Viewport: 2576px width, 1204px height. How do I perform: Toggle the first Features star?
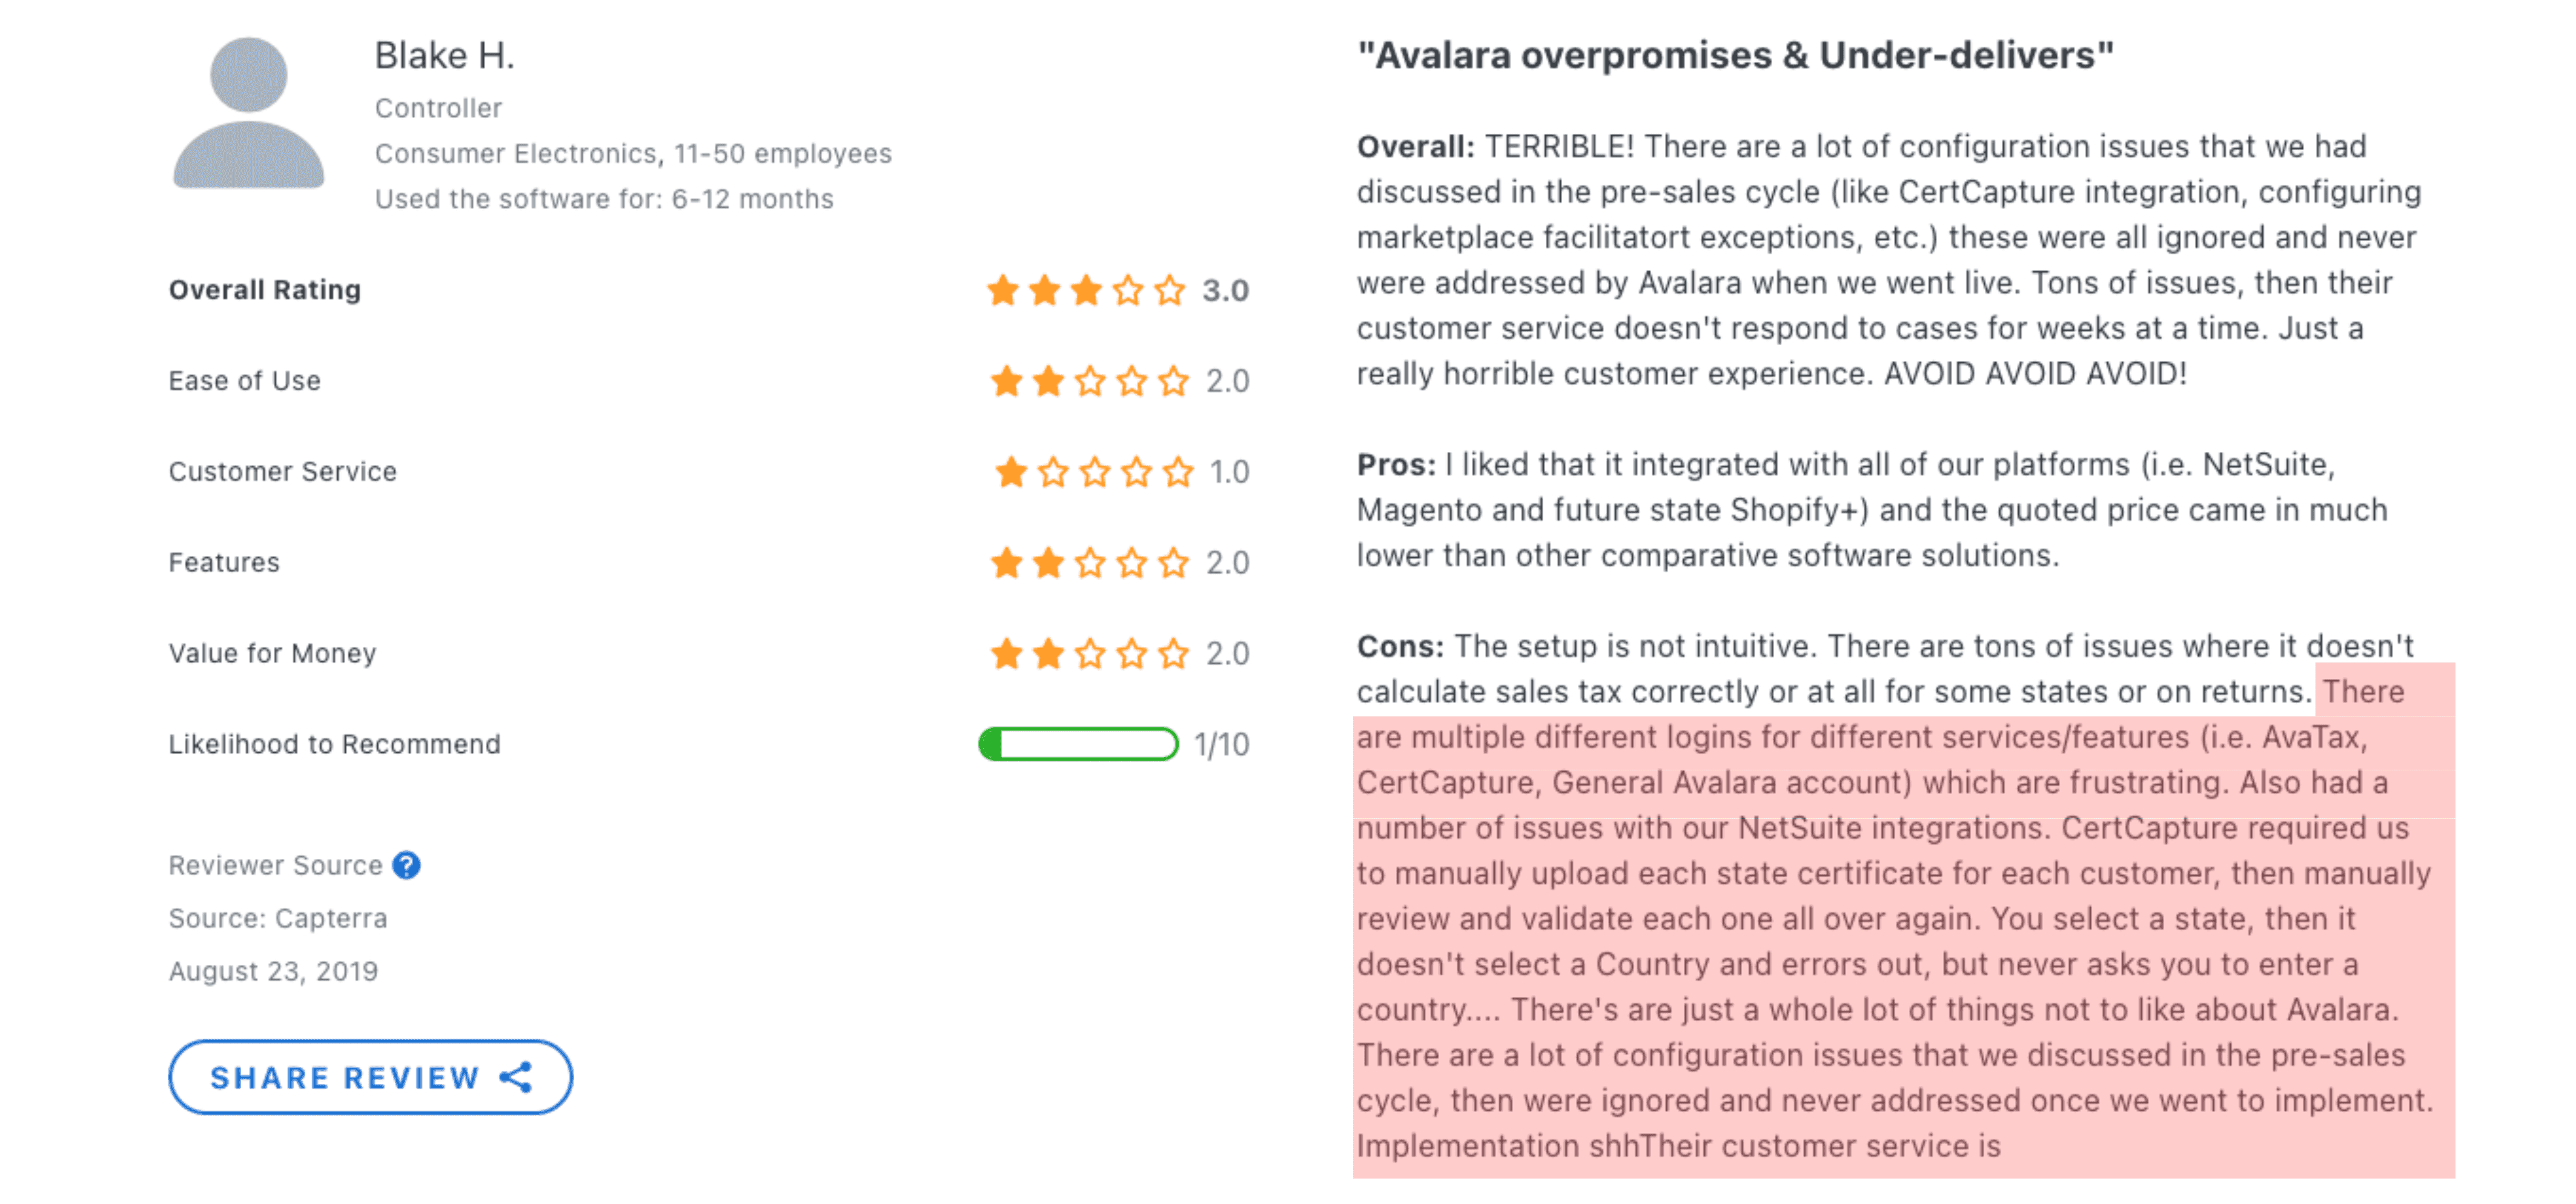pyautogui.click(x=1005, y=562)
